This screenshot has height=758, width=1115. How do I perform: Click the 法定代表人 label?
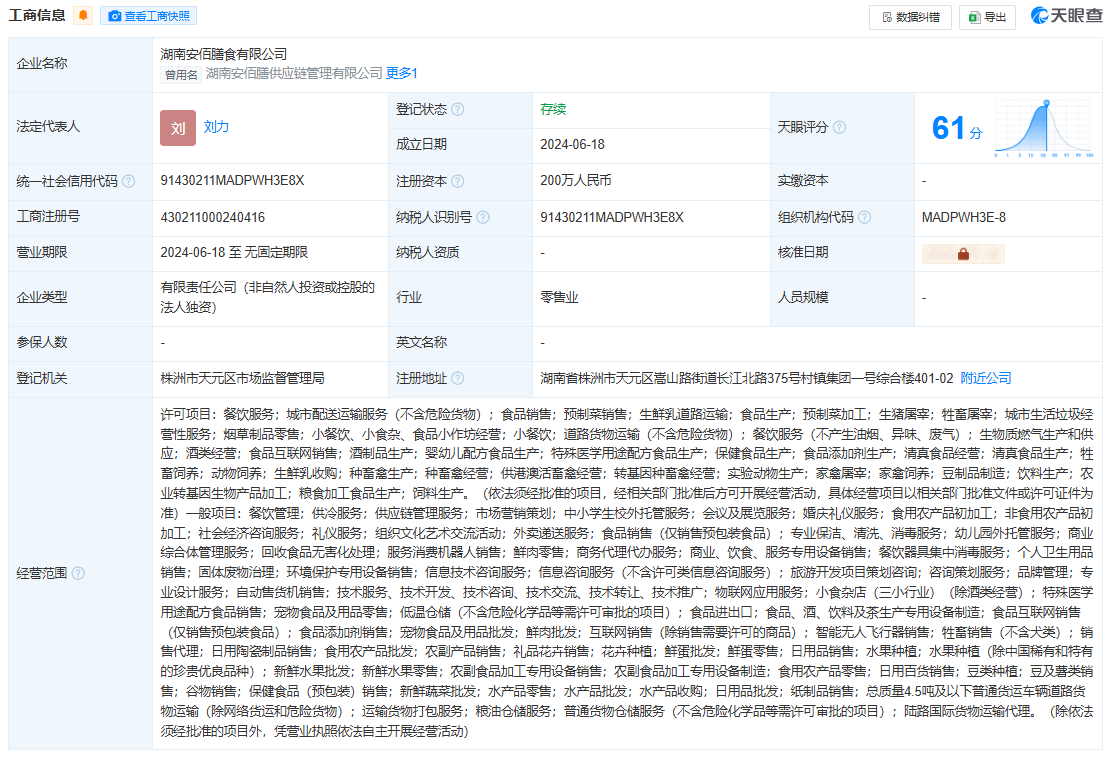[x=48, y=127]
